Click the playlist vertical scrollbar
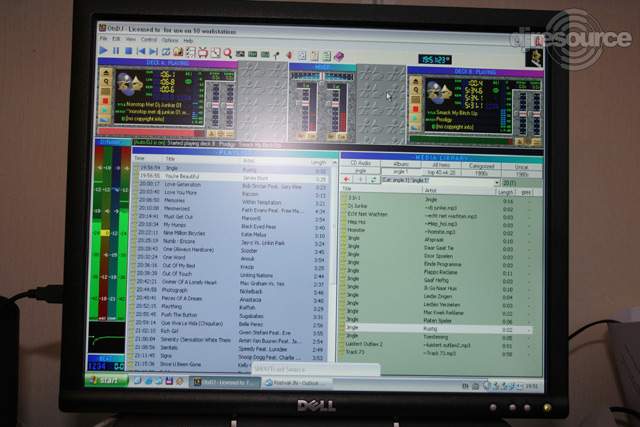The image size is (640, 427). click(x=334, y=261)
